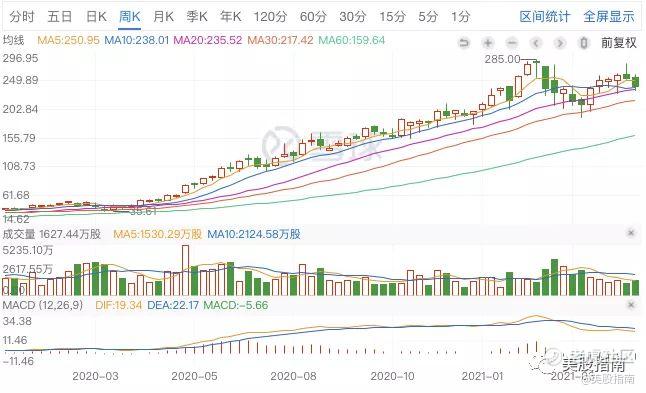Move chart right with right-chevron icon
646x393 pixels.
pos(559,43)
